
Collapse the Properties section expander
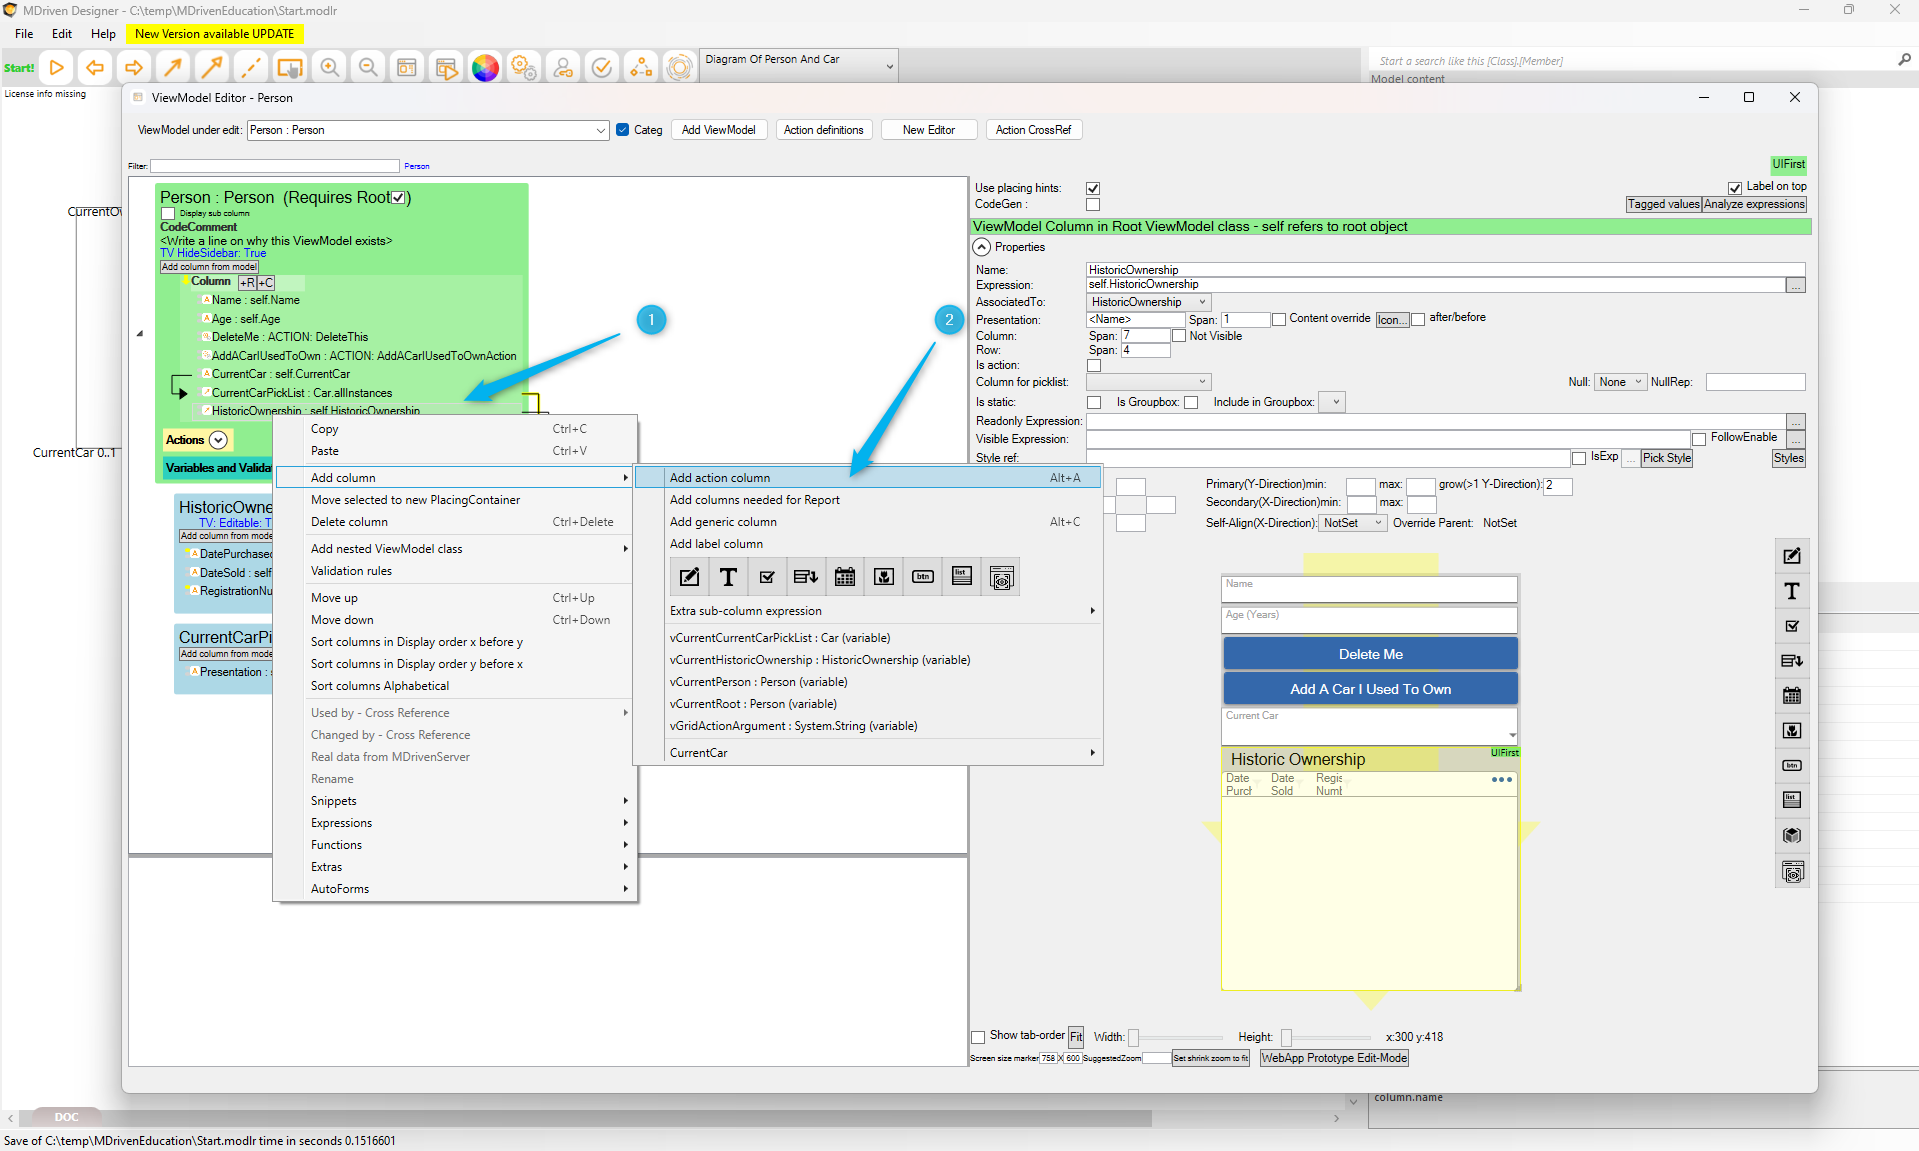(x=982, y=247)
